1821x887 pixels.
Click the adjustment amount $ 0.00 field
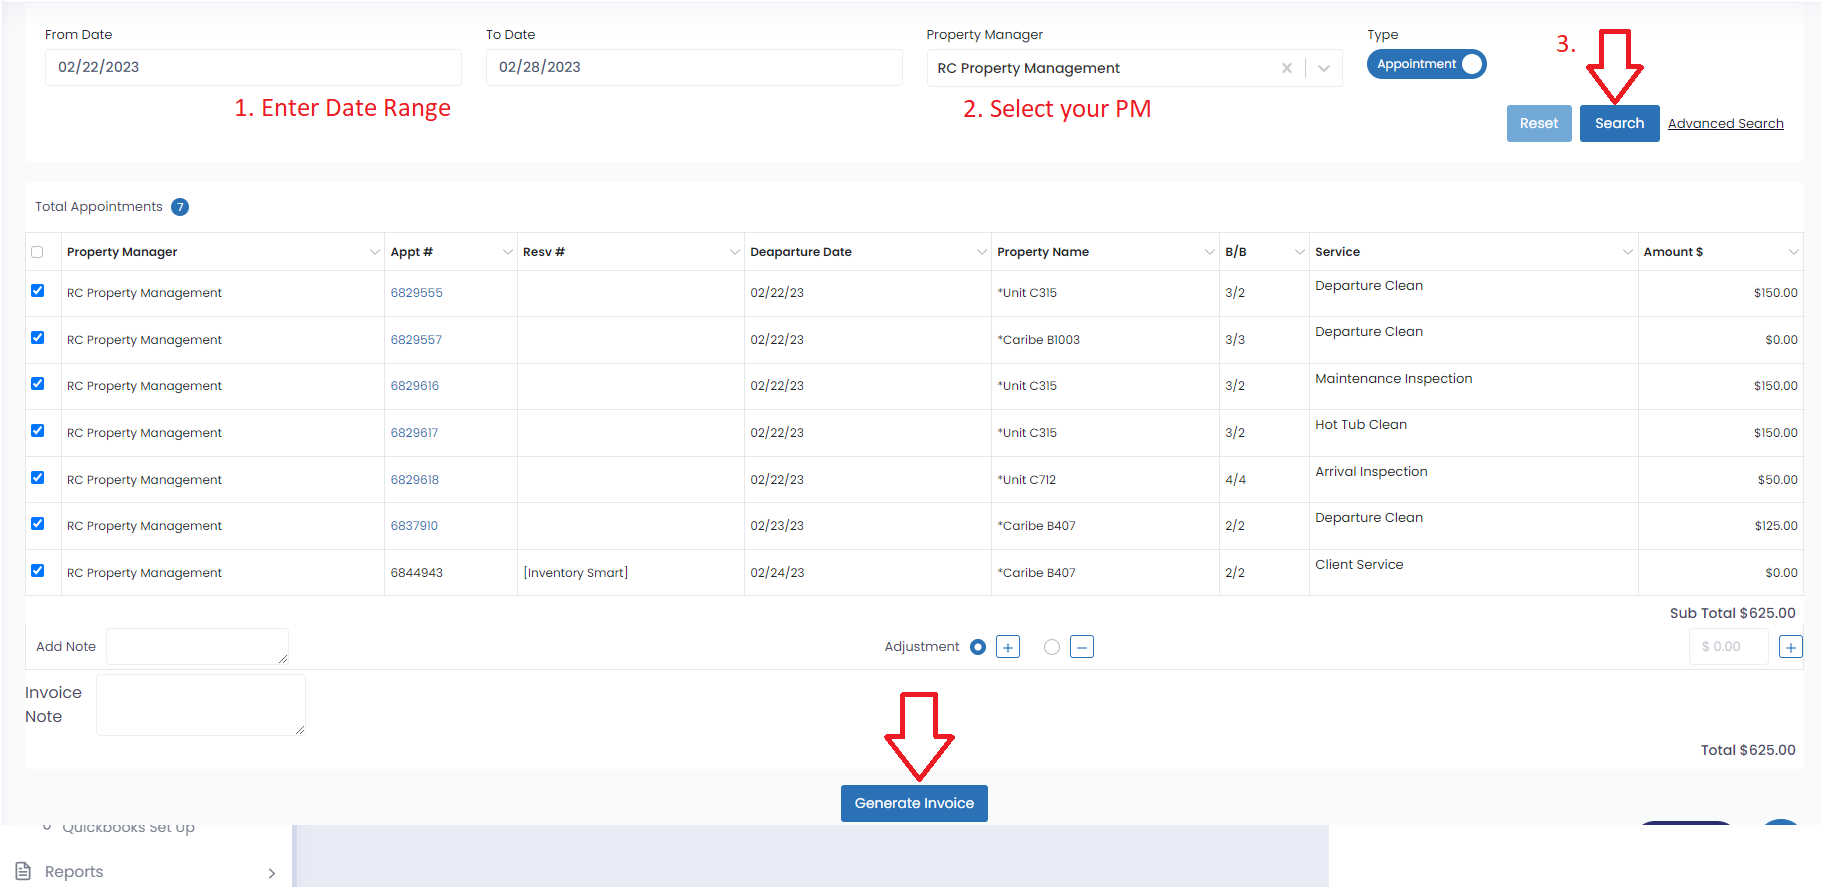1729,647
